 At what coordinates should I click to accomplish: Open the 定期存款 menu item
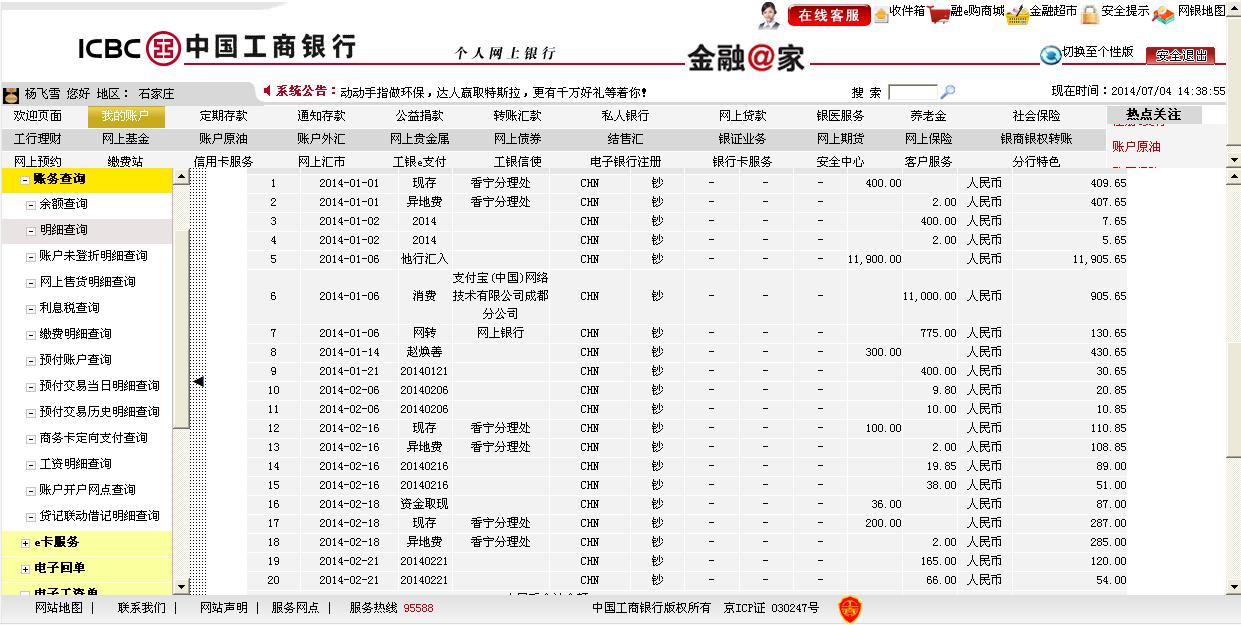coord(223,116)
